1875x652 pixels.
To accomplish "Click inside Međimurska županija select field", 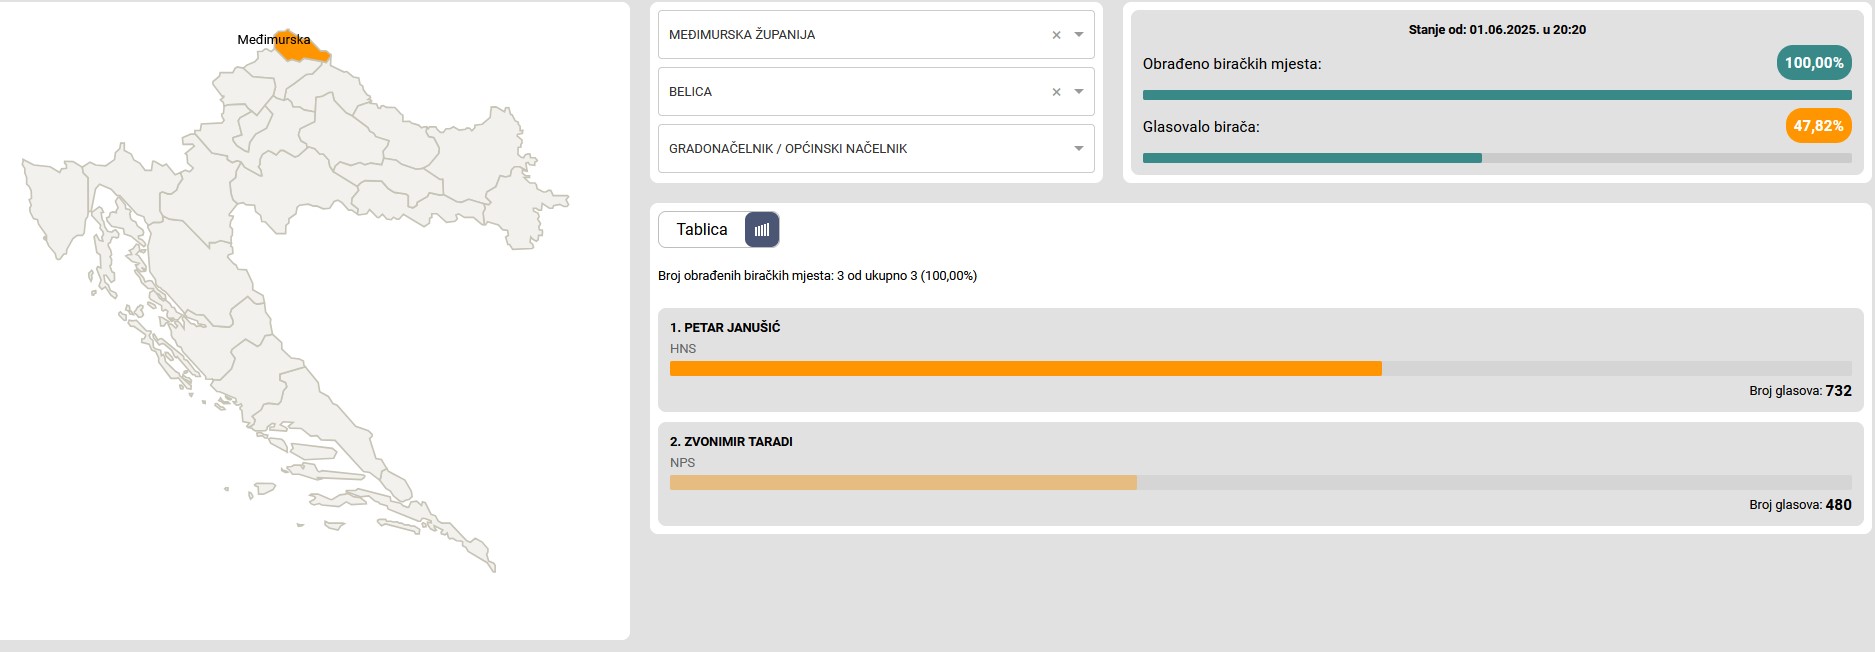I will click(850, 35).
